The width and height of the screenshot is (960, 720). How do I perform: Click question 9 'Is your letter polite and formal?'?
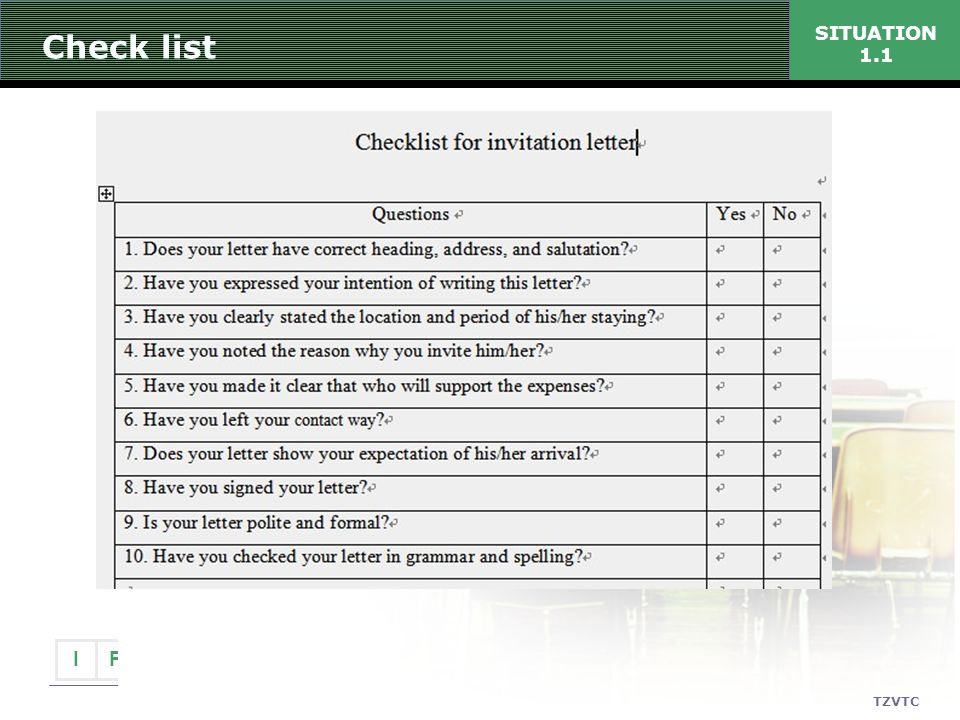point(257,523)
